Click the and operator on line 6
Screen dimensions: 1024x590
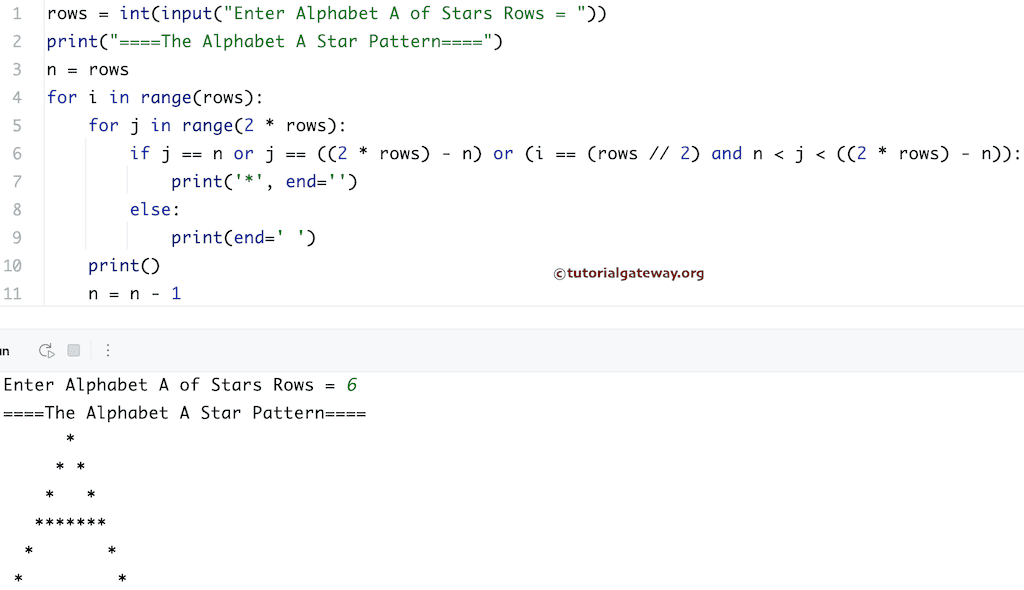tap(727, 153)
